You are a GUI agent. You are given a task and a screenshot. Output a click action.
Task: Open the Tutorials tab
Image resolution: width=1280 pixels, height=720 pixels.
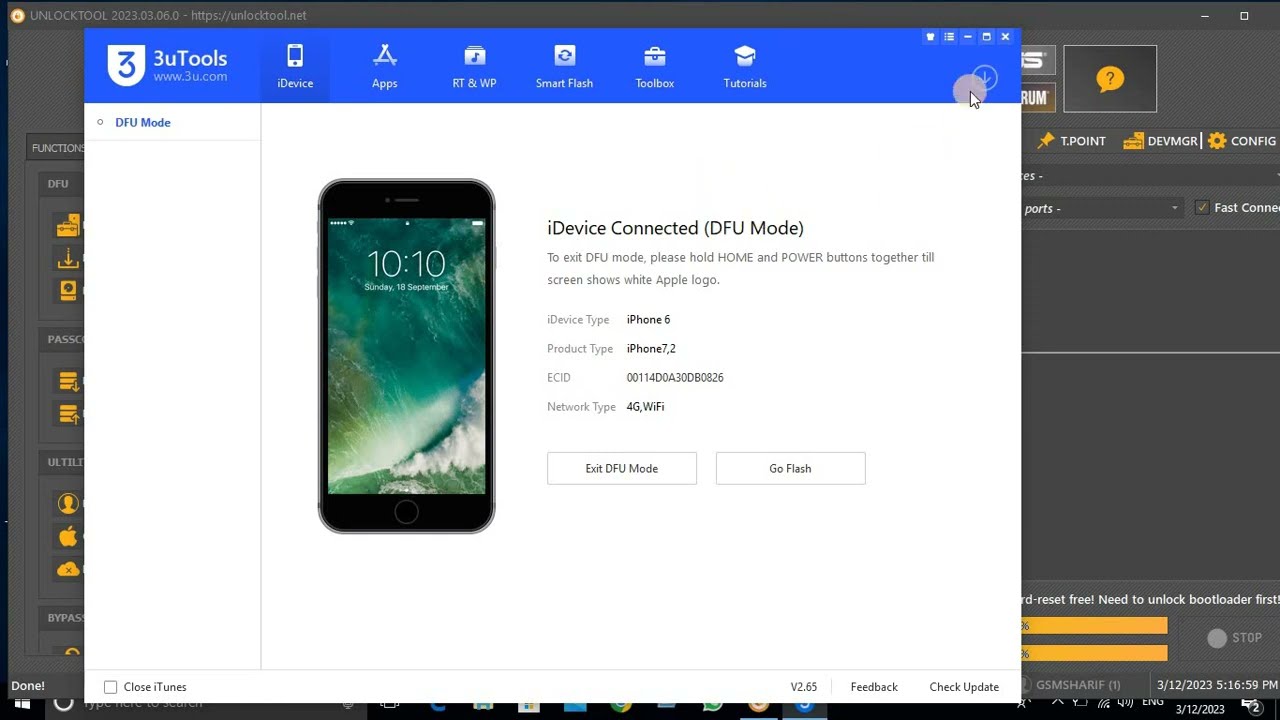point(745,67)
